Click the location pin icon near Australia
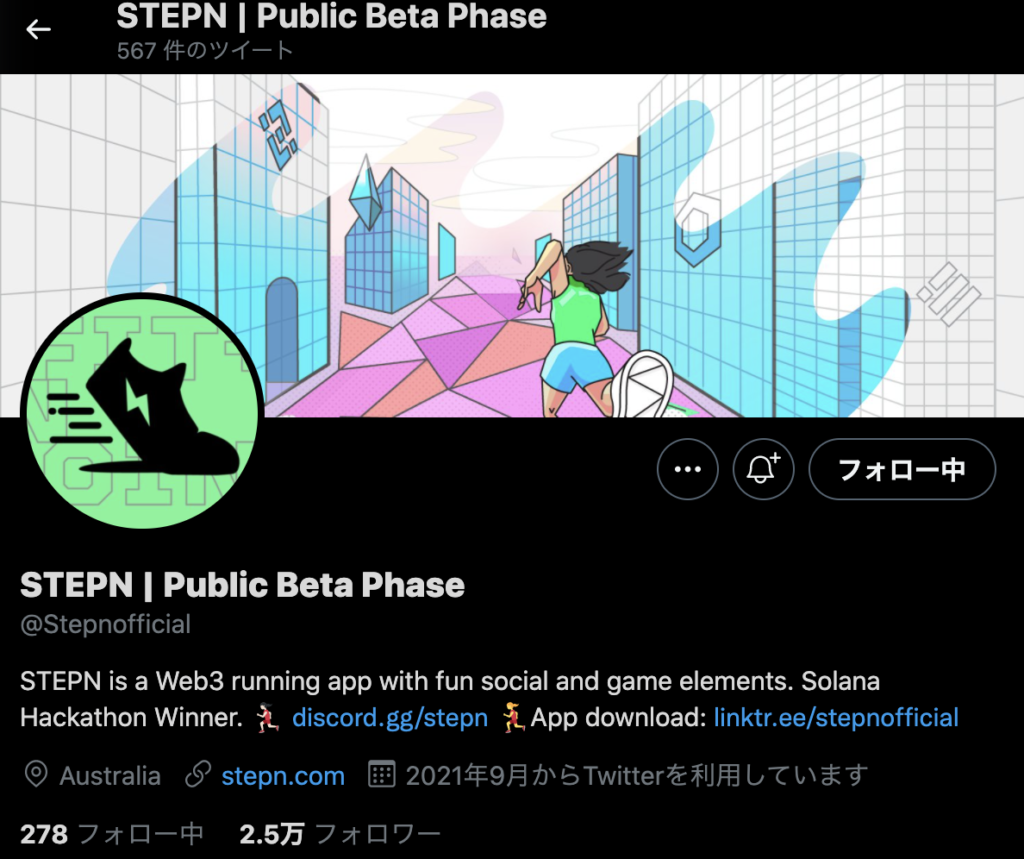 pyautogui.click(x=36, y=775)
